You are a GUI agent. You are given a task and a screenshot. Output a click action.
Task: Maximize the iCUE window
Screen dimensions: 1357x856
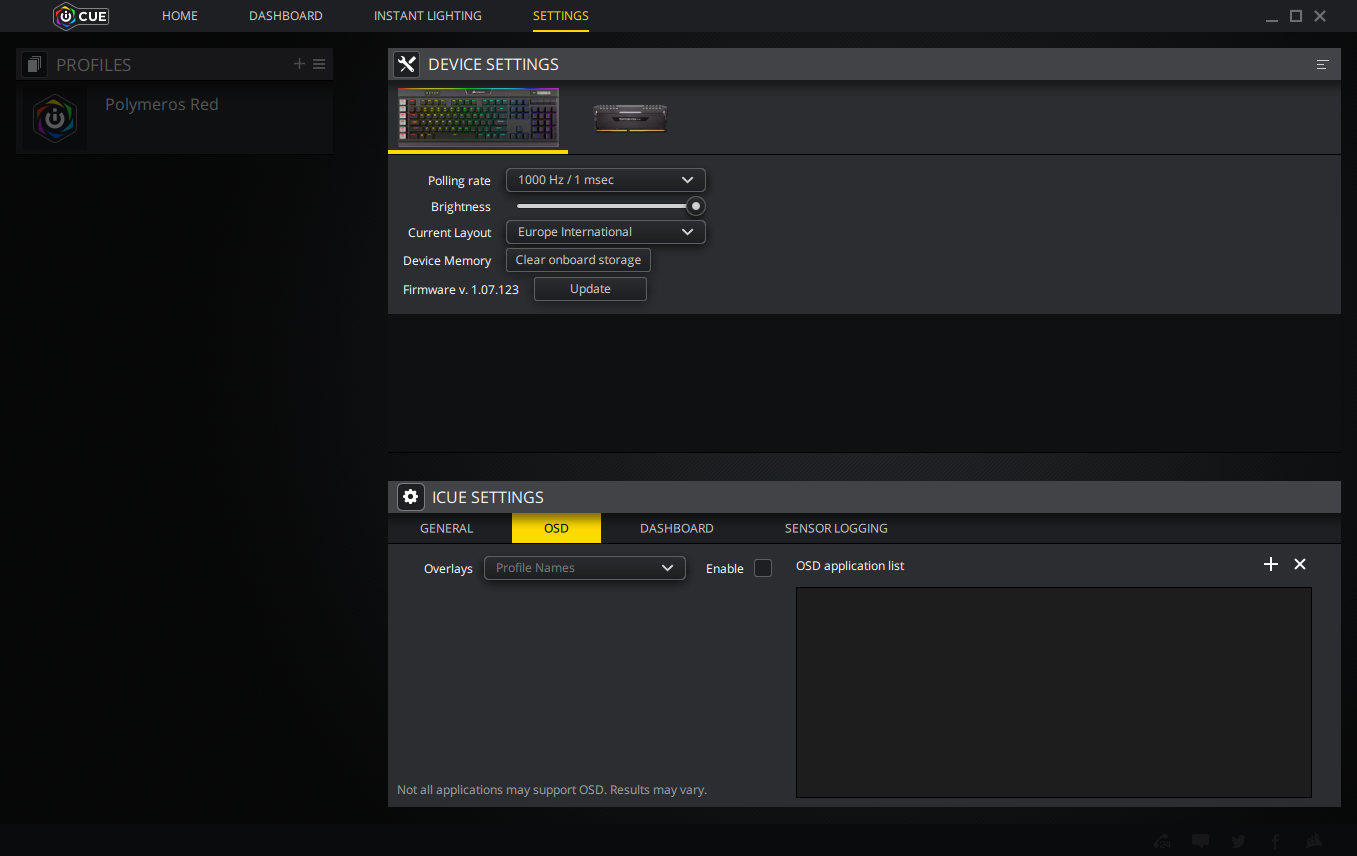[x=1296, y=16]
